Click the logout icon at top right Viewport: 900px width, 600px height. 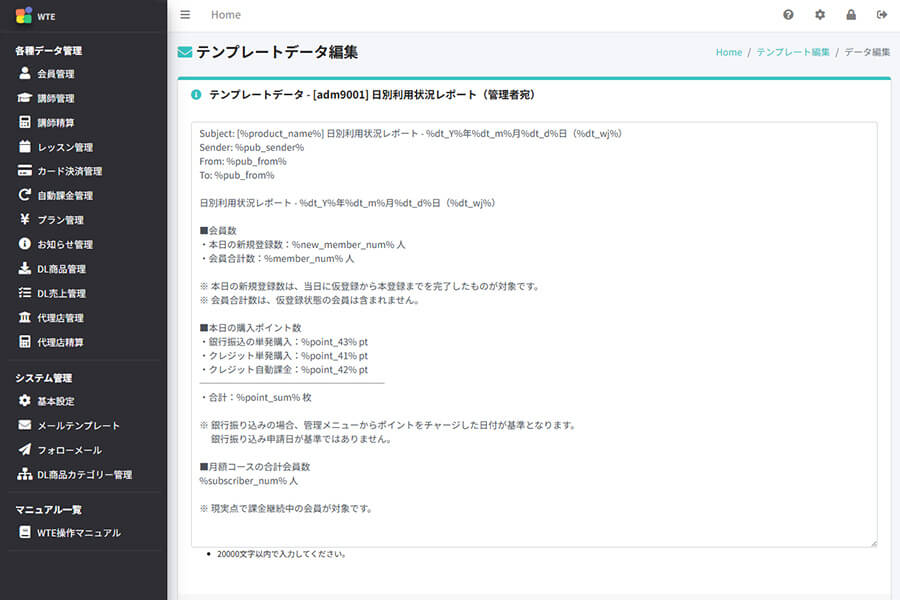click(x=882, y=14)
